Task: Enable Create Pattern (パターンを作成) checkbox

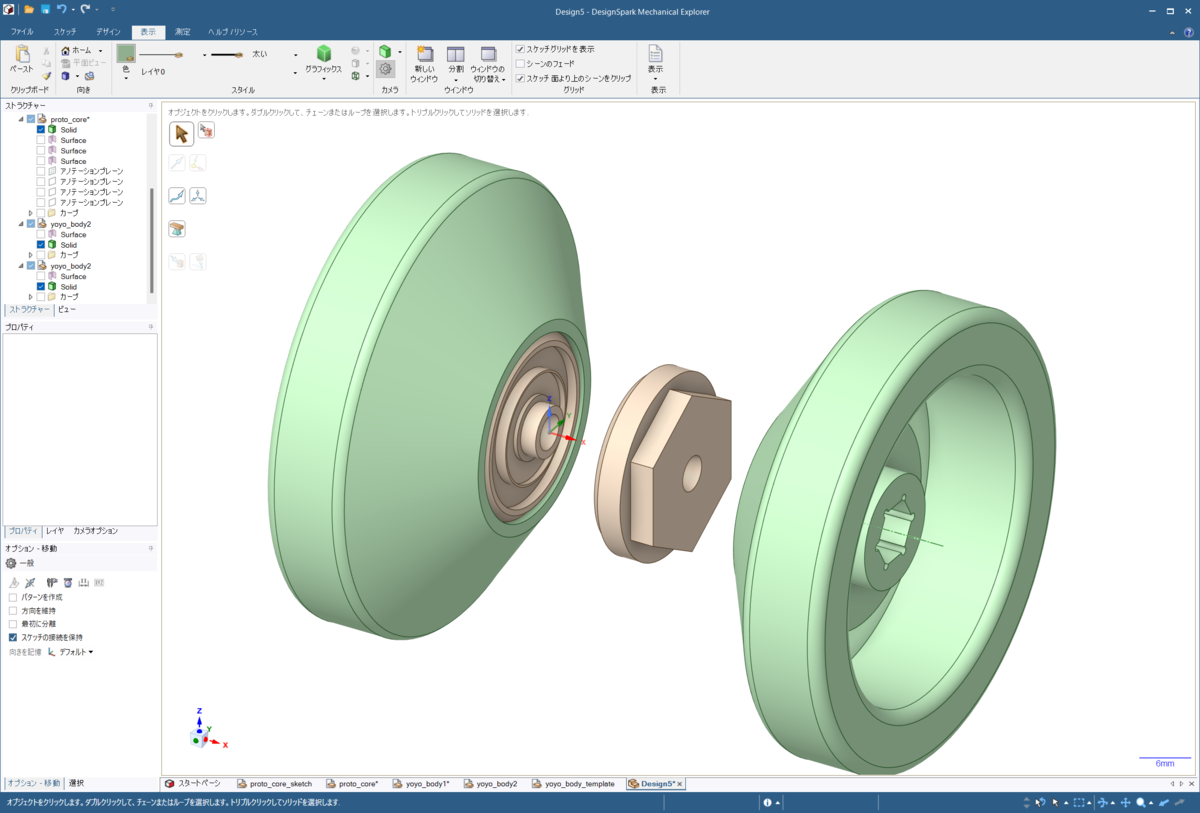Action: coord(13,597)
